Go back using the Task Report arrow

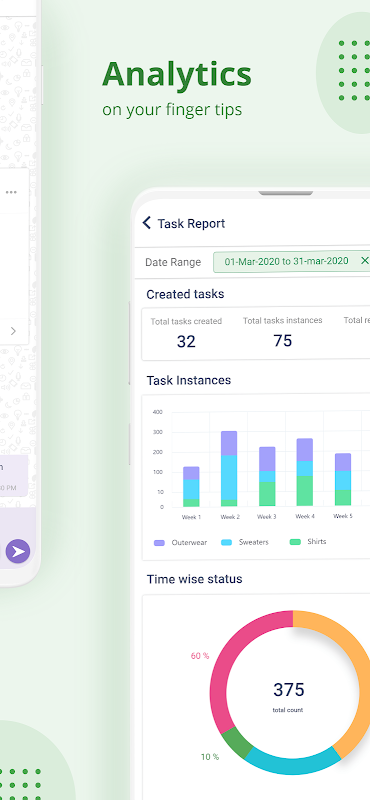coord(147,223)
